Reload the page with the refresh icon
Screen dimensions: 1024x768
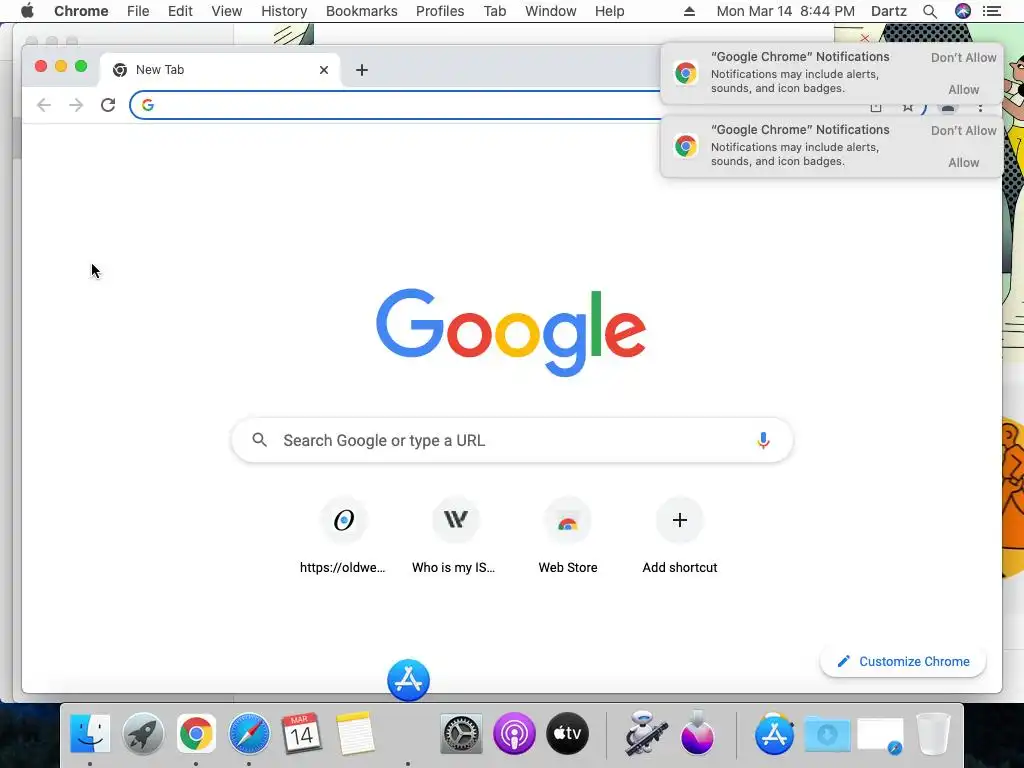tap(108, 104)
